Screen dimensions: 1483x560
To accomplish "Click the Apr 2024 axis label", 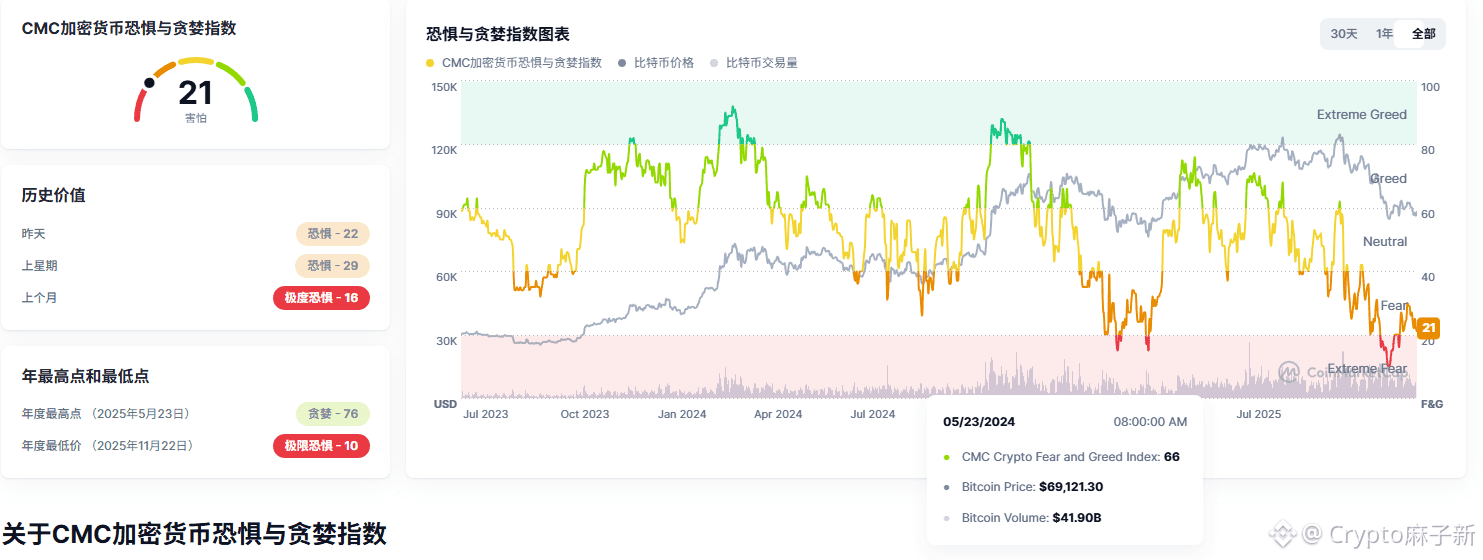I will pyautogui.click(x=778, y=414).
